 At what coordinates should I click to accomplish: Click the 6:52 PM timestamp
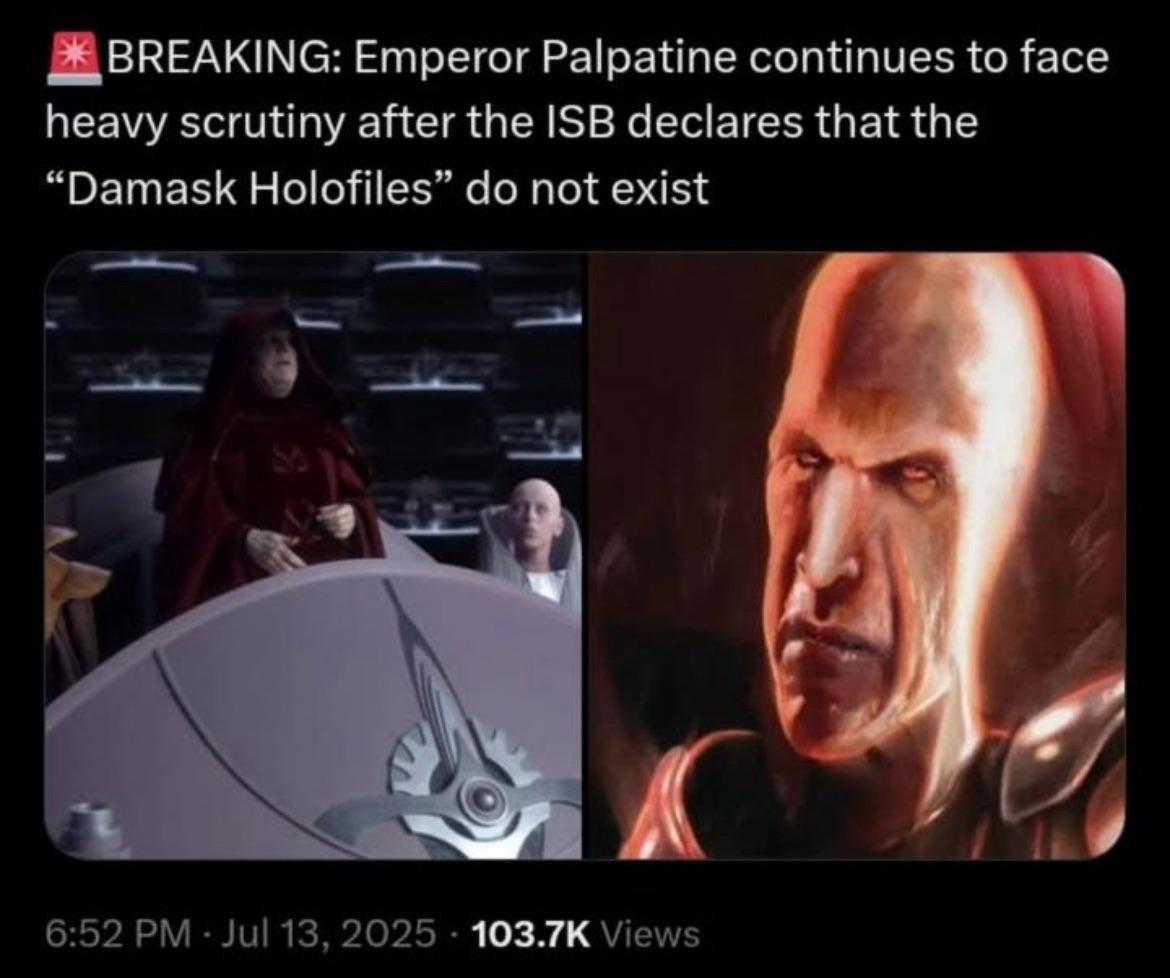(117, 932)
